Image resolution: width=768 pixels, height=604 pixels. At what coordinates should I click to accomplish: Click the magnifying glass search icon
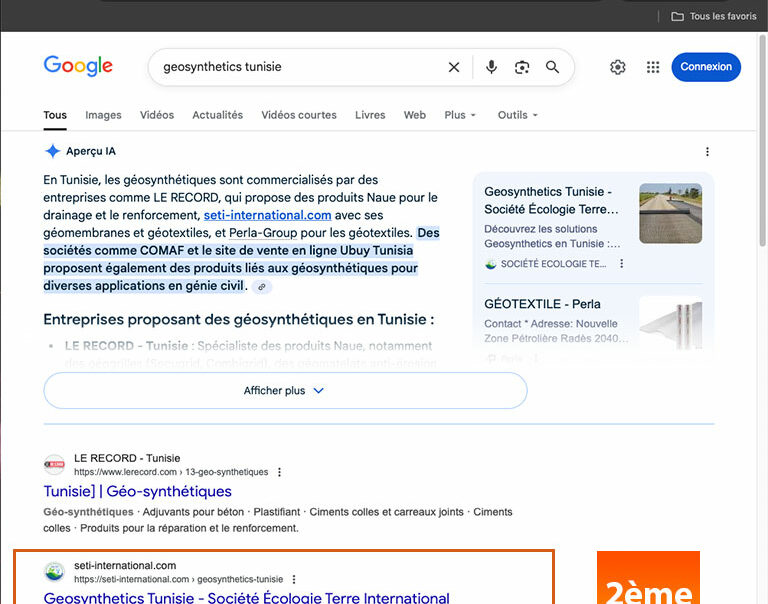pyautogui.click(x=552, y=67)
